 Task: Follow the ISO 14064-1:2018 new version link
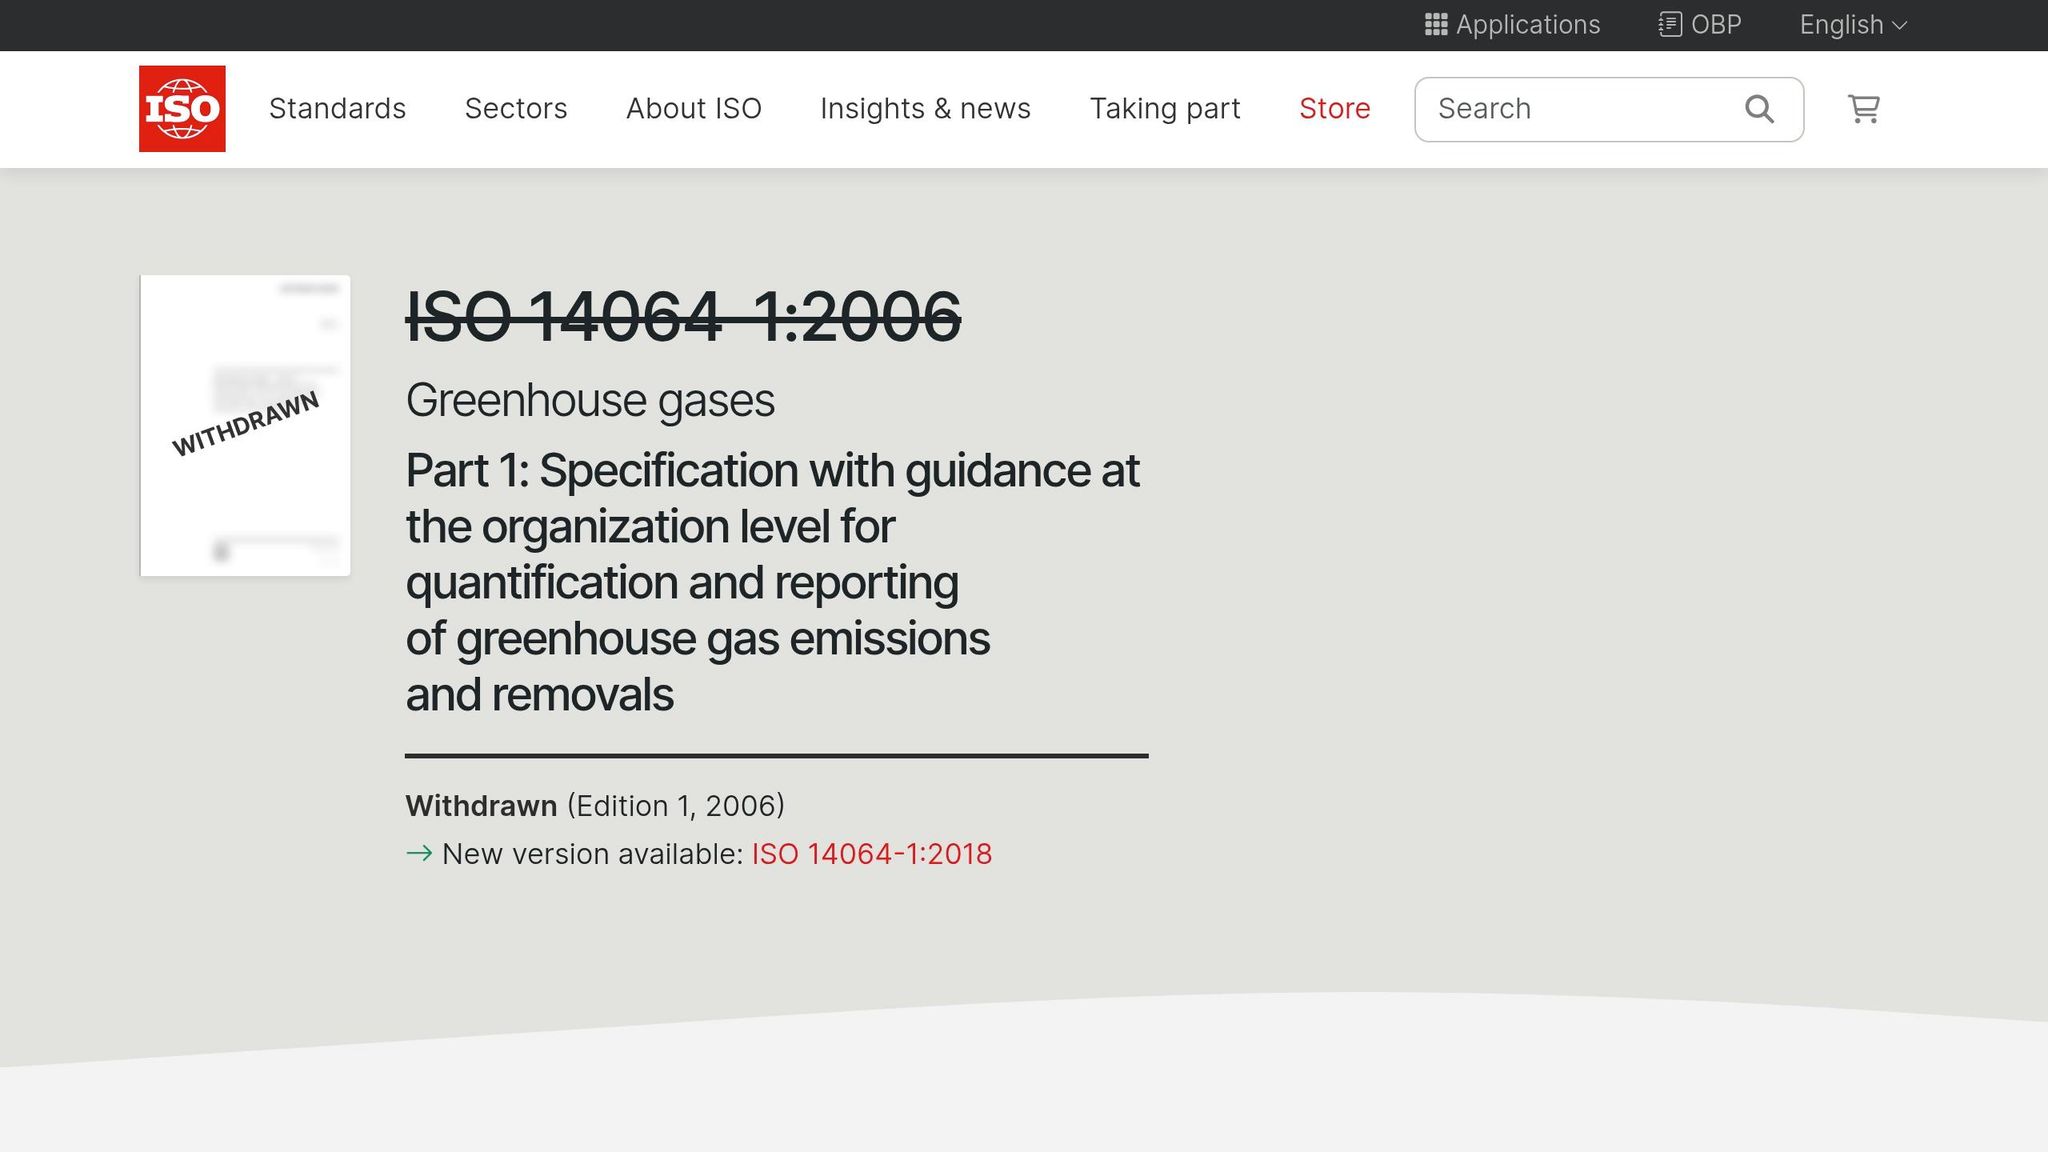tap(872, 854)
